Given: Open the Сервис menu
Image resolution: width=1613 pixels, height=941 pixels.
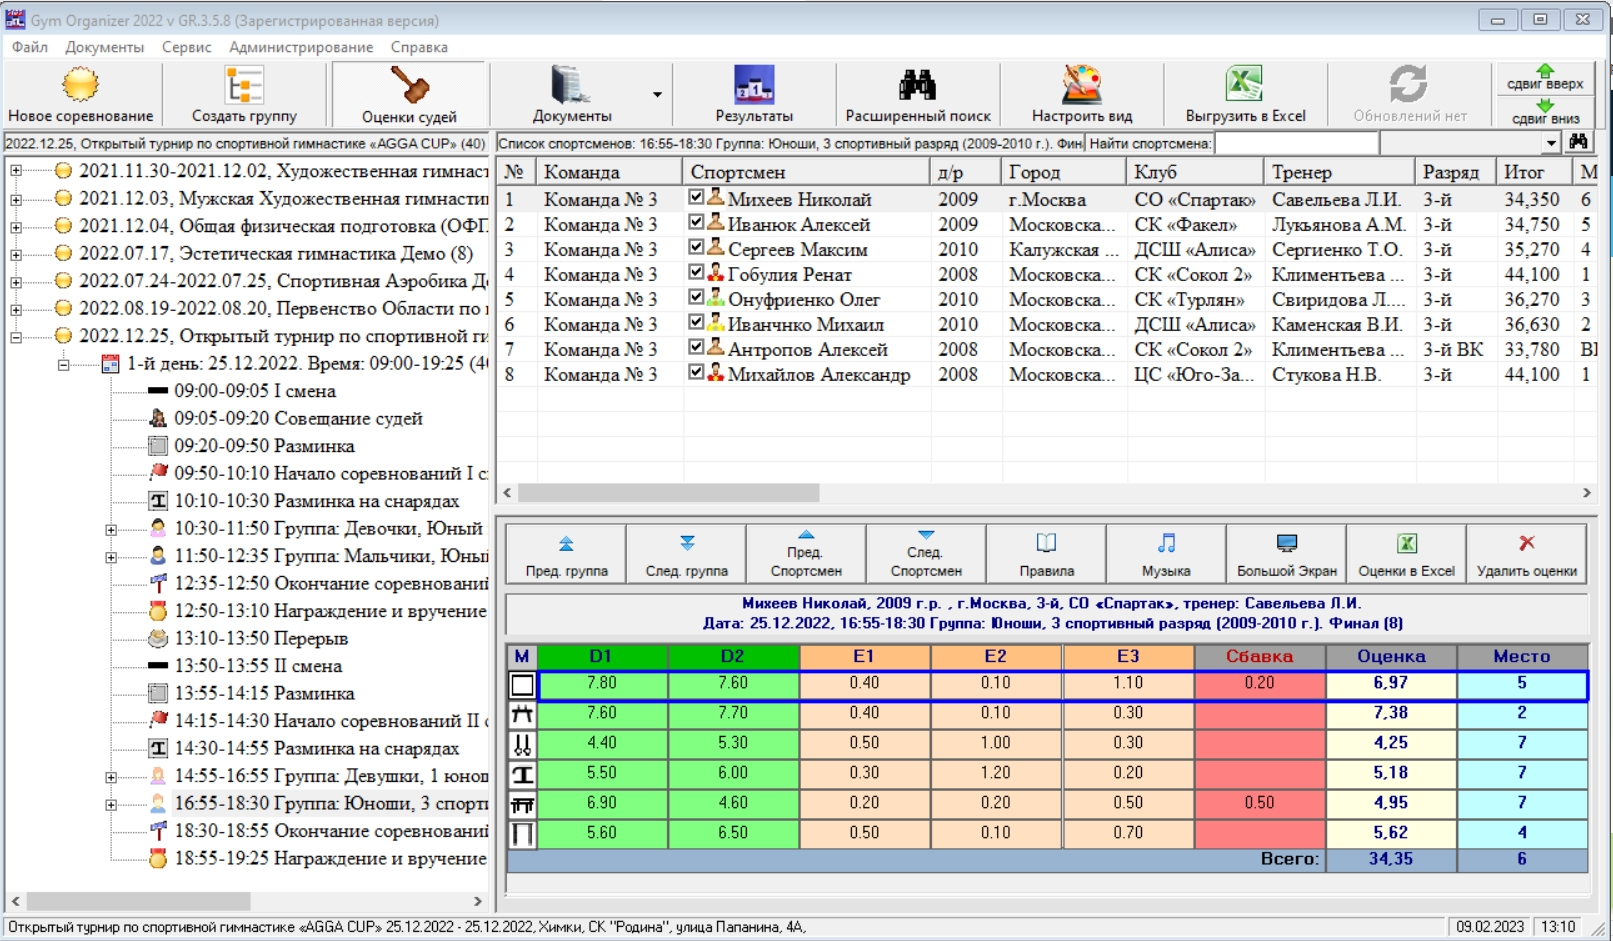Looking at the screenshot, I should 186,47.
